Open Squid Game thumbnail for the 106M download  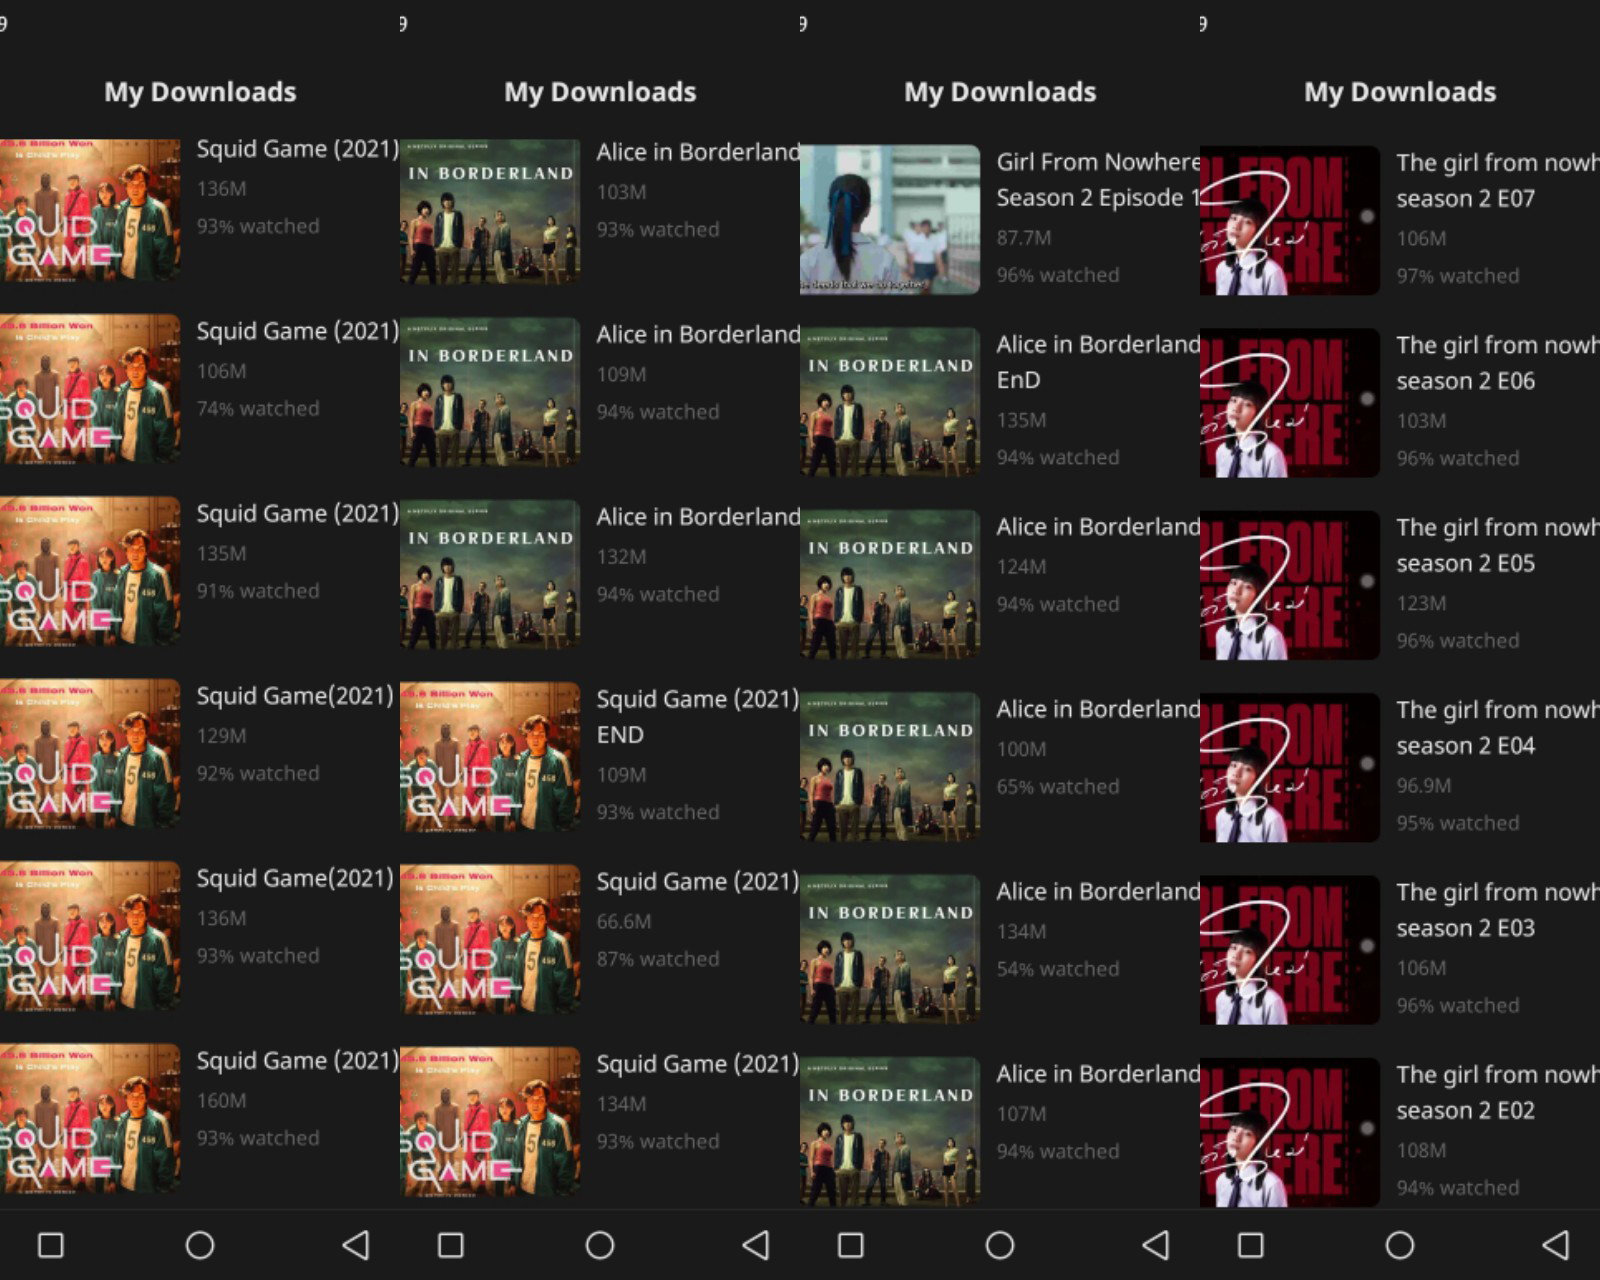point(90,391)
